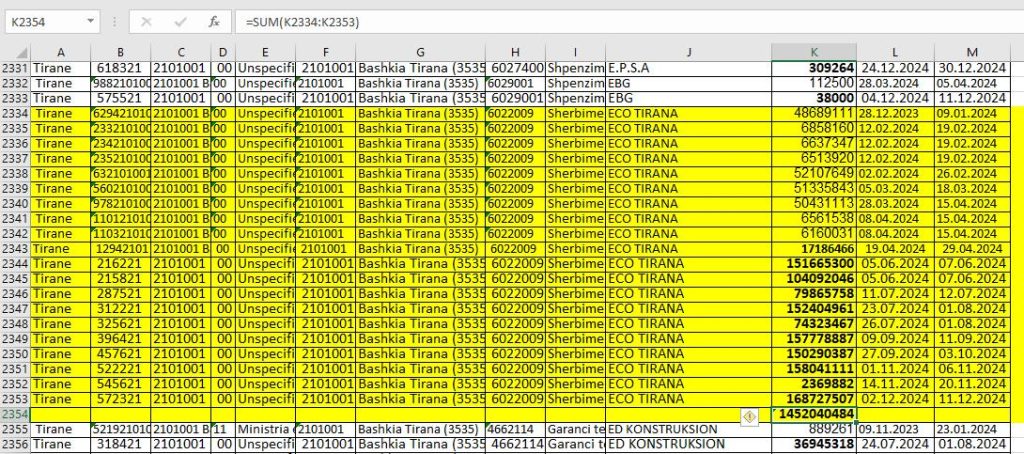Click the Cancel (X) formula bar icon
1024x454 pixels.
click(146, 22)
